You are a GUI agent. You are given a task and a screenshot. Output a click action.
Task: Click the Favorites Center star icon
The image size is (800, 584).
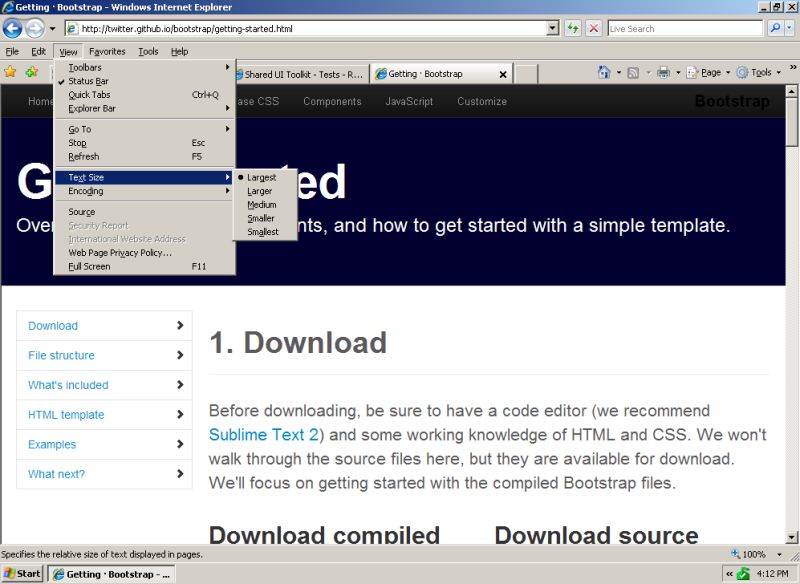[10, 72]
